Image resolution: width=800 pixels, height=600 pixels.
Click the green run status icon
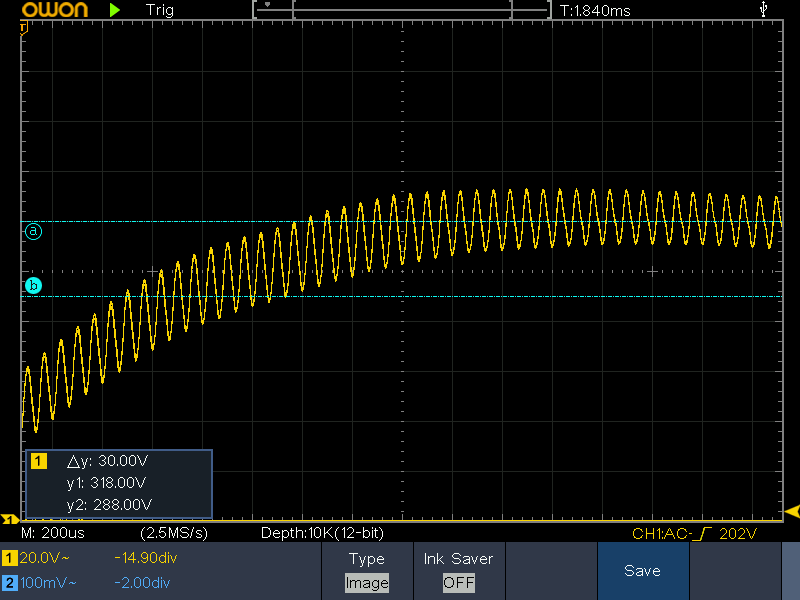pyautogui.click(x=115, y=10)
